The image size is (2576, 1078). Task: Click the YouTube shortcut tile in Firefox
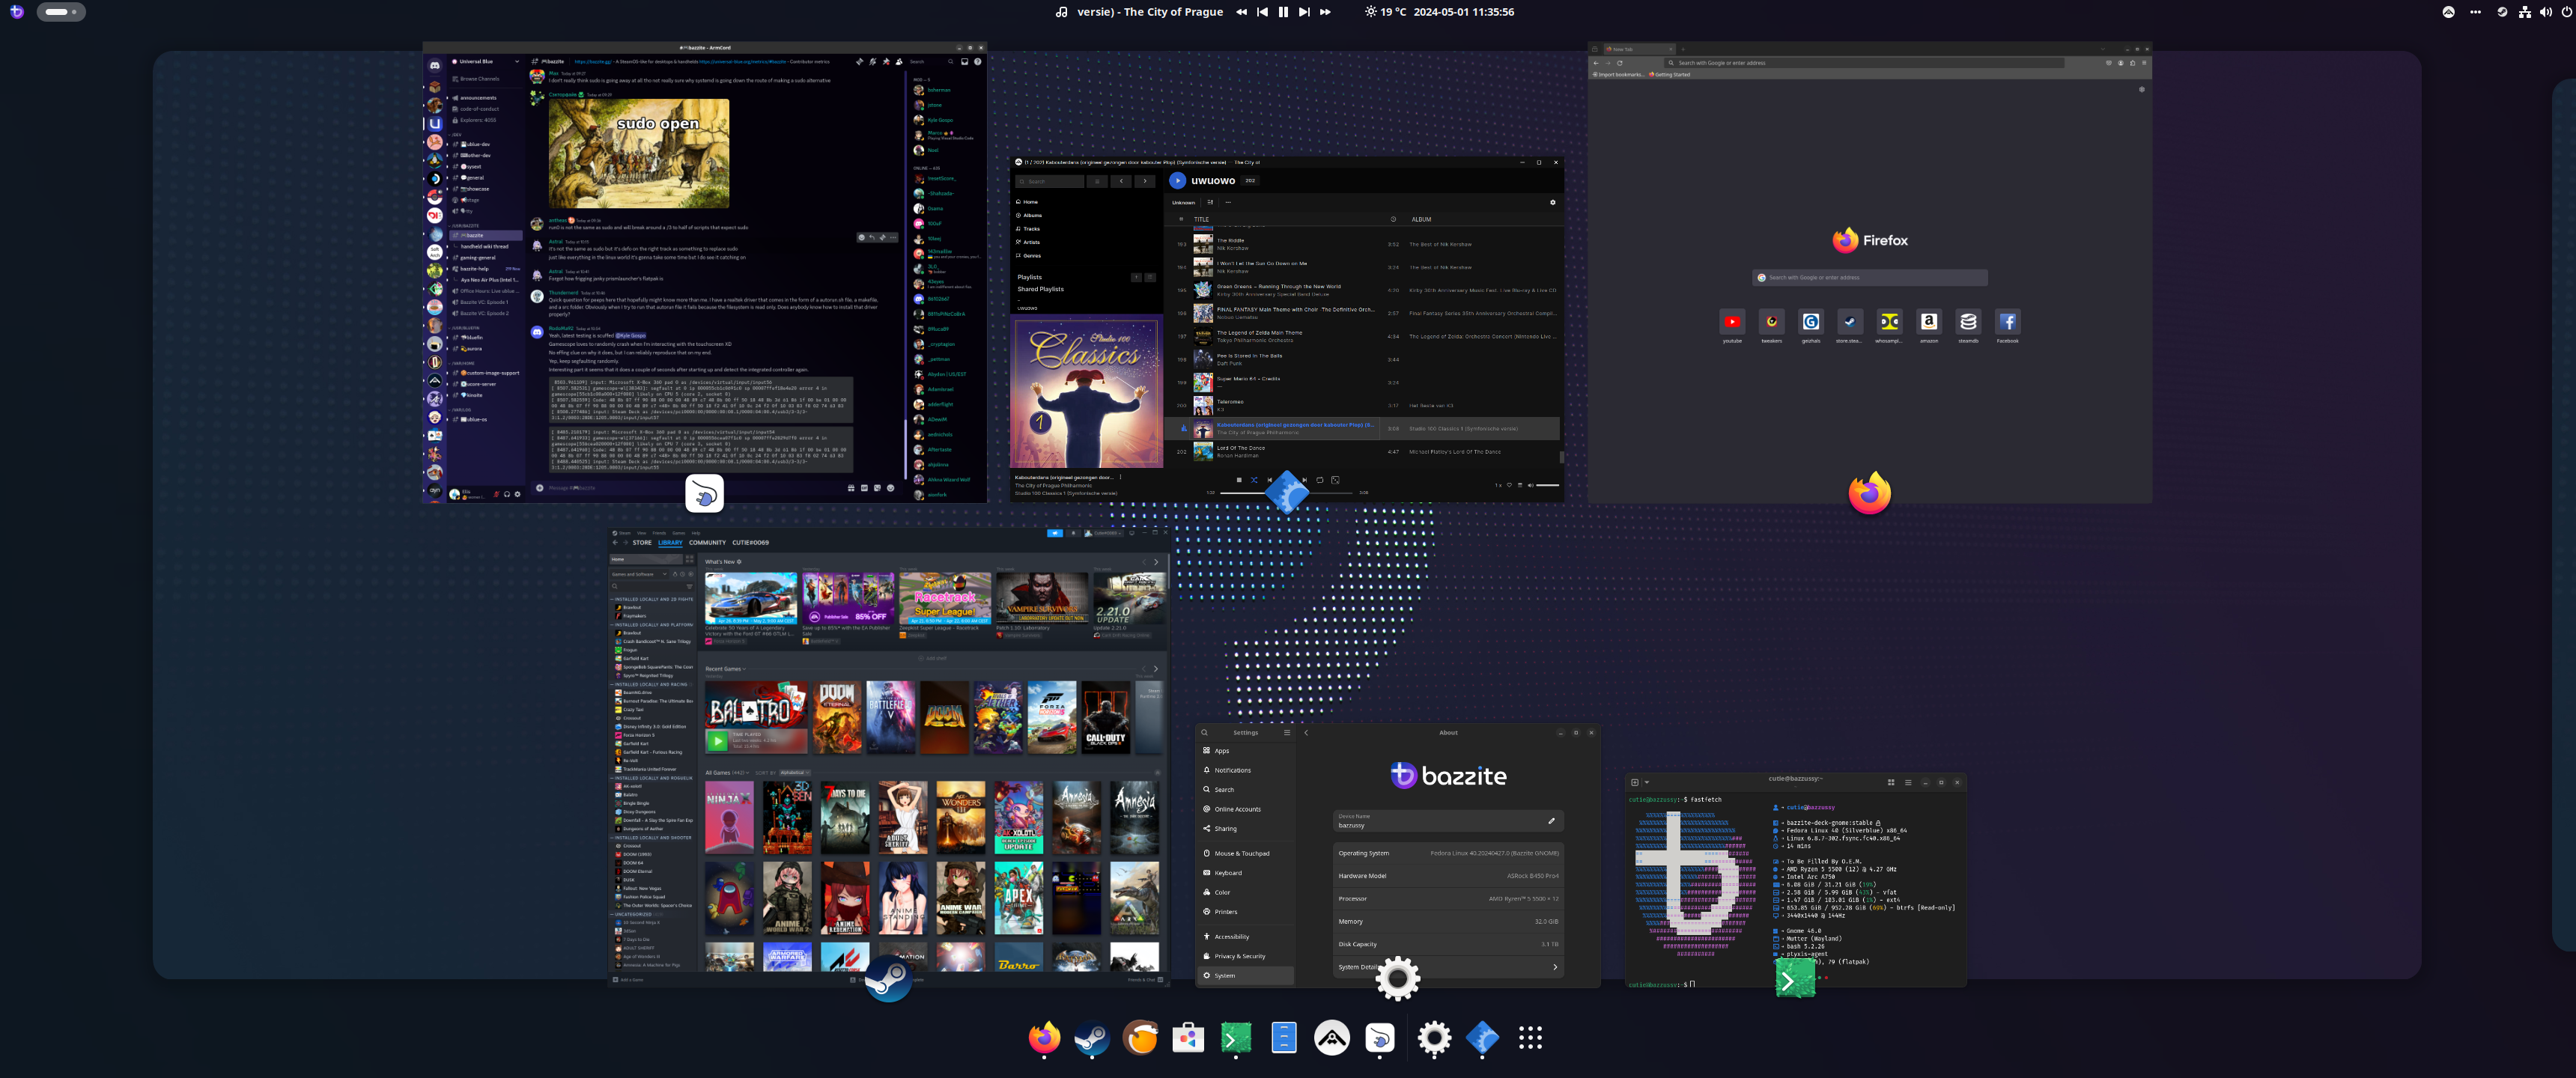coord(1731,322)
